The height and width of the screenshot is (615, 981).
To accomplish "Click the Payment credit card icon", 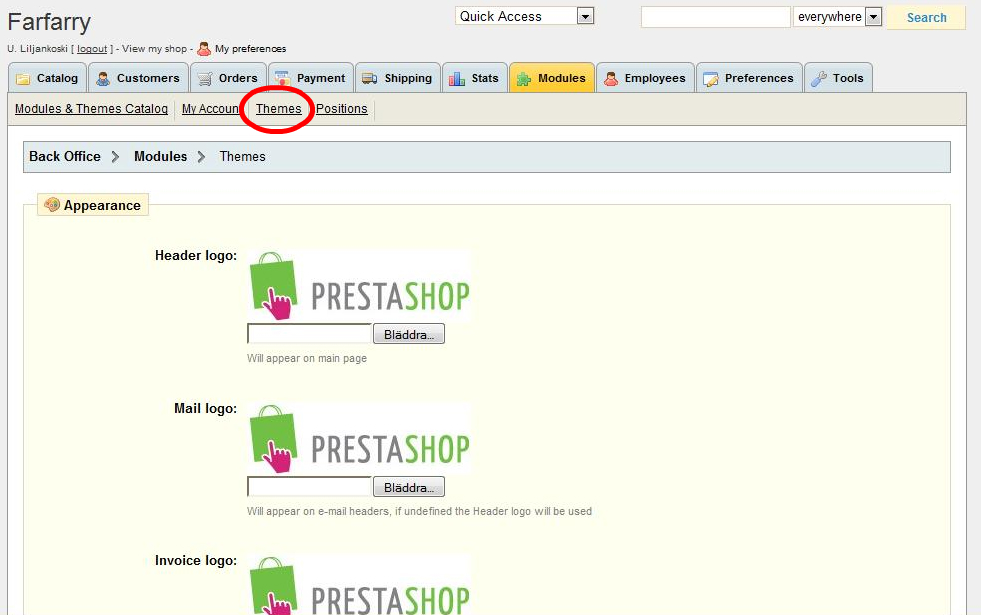I will click(x=283, y=78).
